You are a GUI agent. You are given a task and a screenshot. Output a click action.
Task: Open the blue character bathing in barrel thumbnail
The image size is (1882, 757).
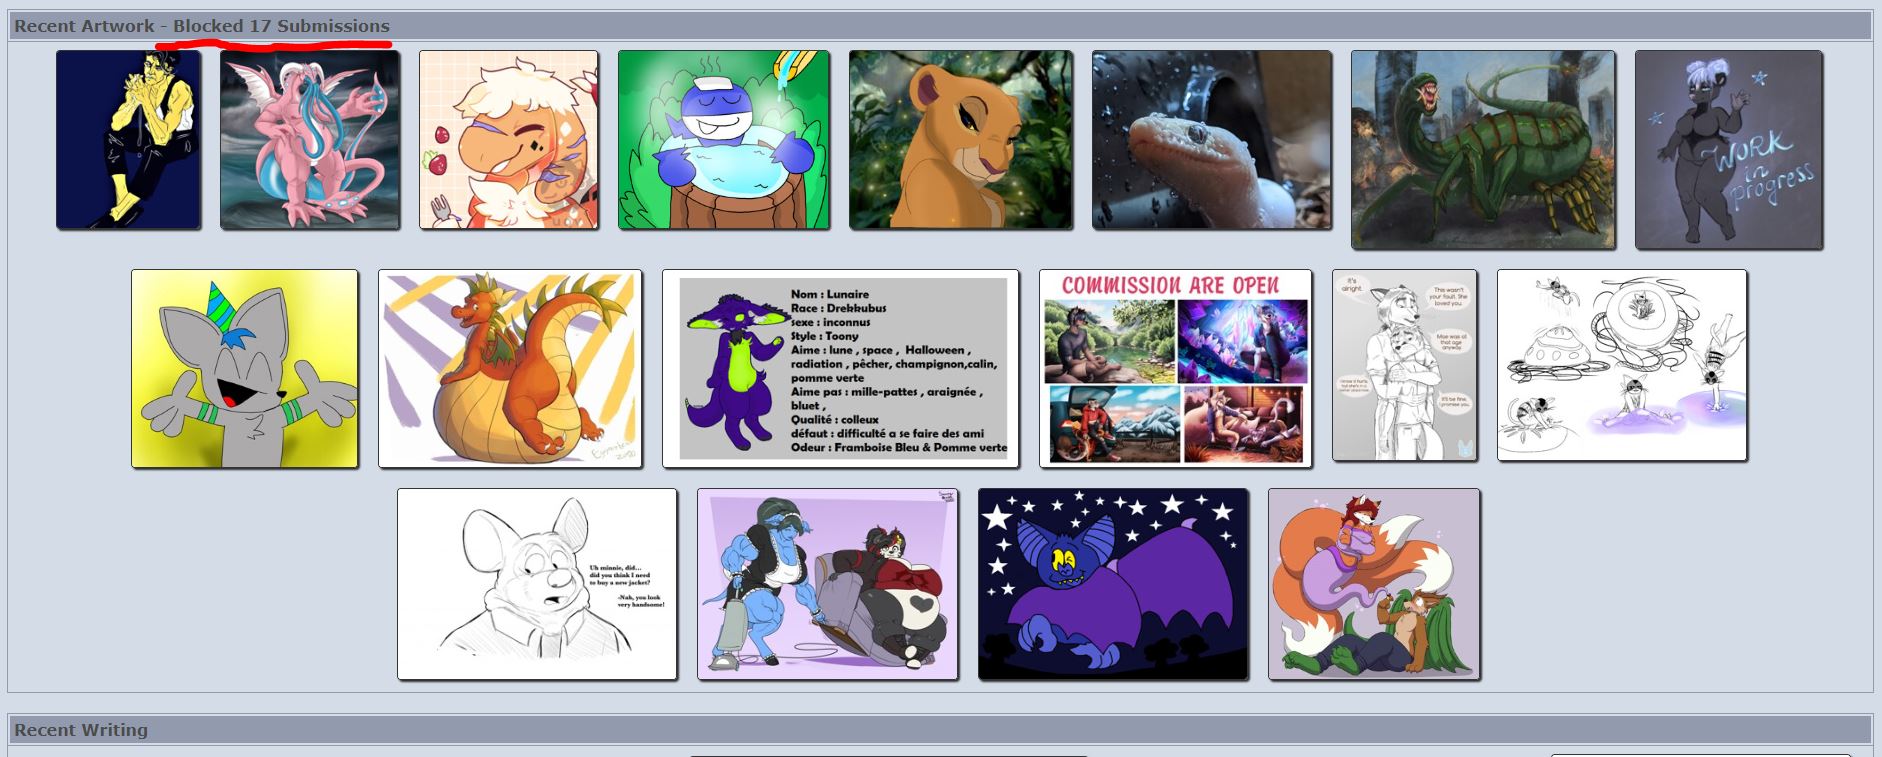pos(724,140)
